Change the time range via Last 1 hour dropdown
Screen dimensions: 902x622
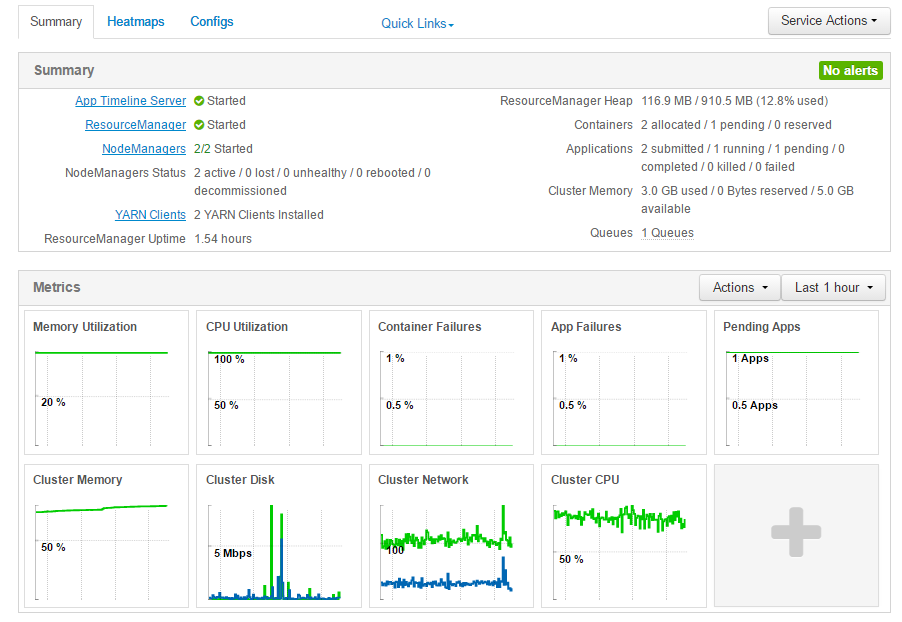coord(833,287)
